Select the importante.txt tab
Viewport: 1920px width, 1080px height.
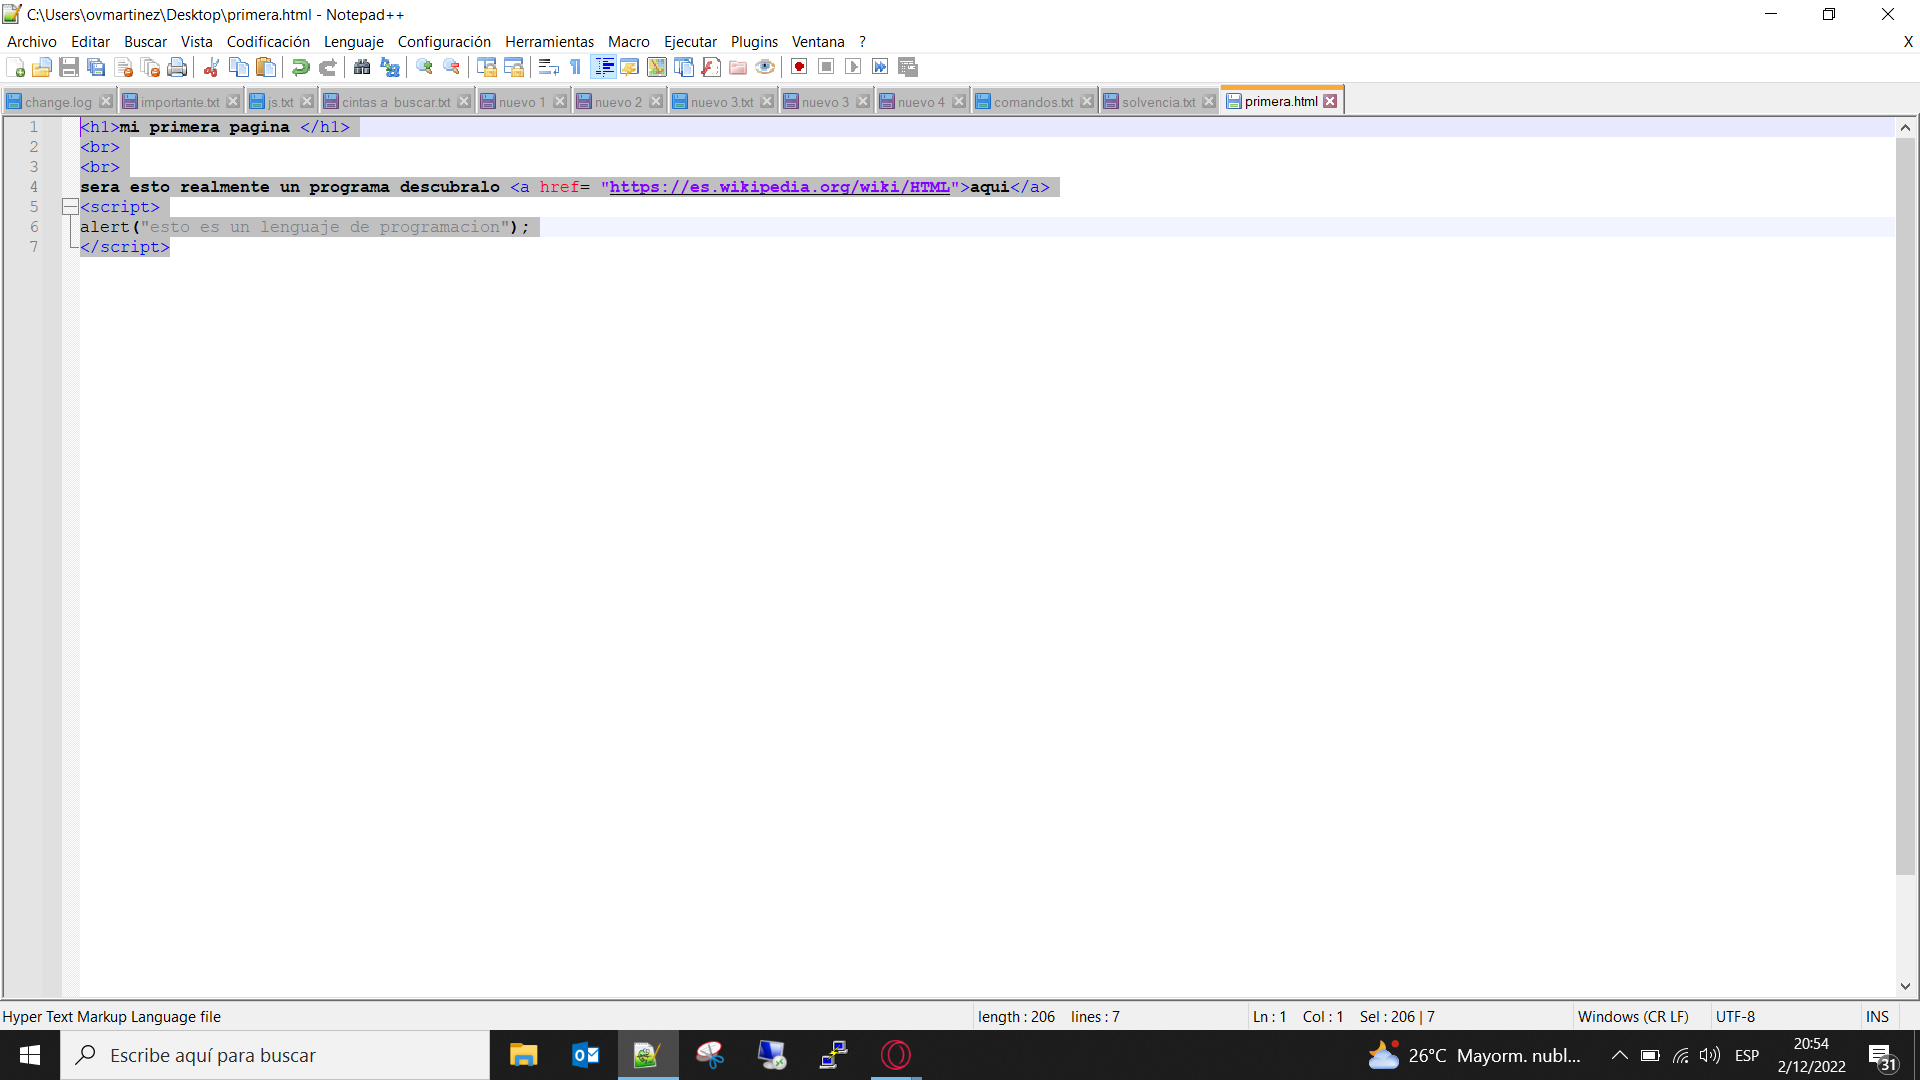click(177, 100)
